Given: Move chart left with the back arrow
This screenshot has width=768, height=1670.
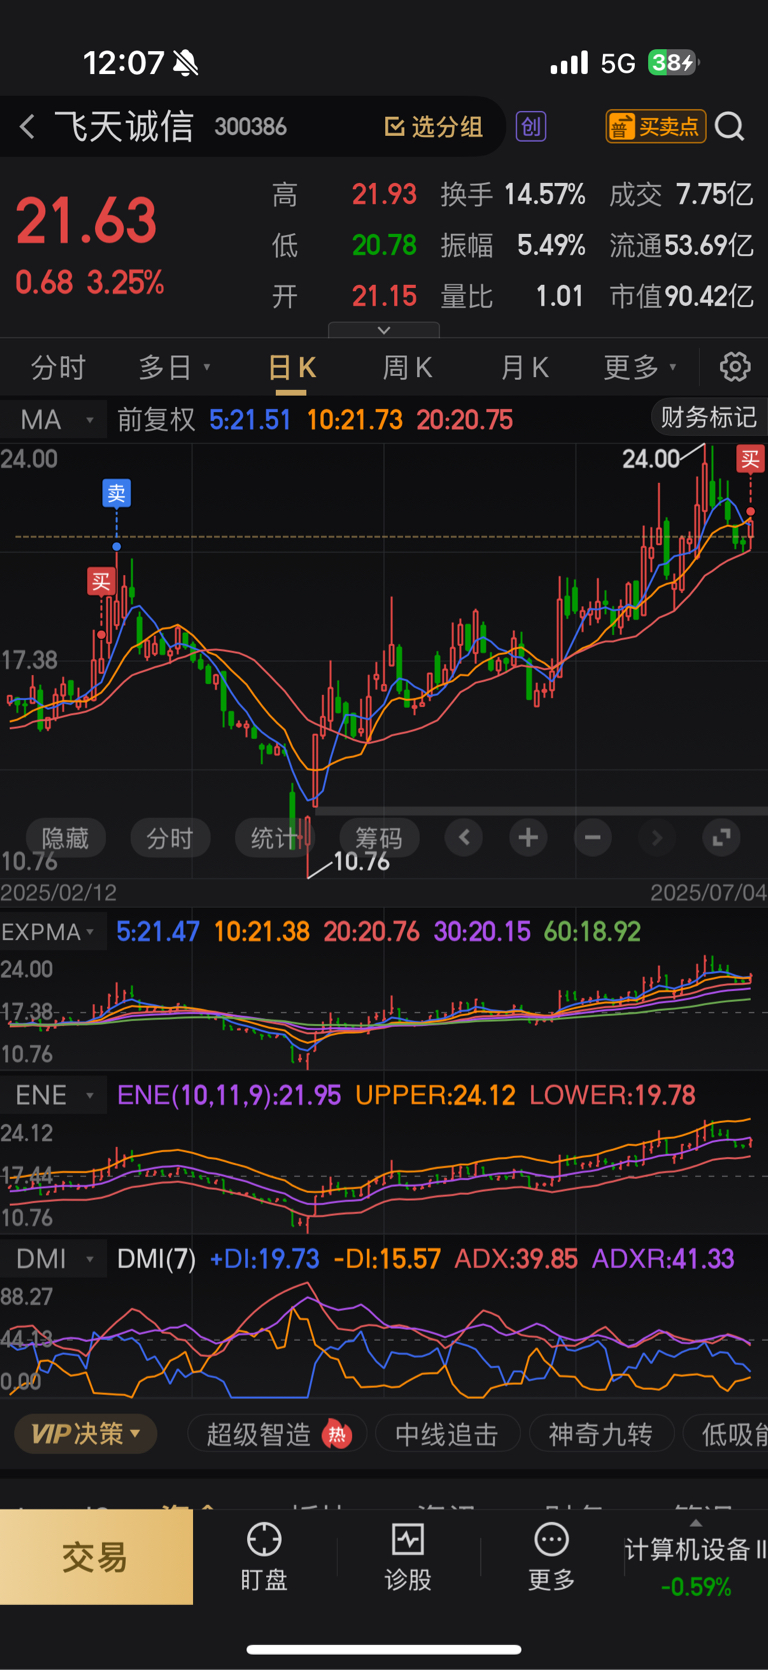Looking at the screenshot, I should [464, 837].
